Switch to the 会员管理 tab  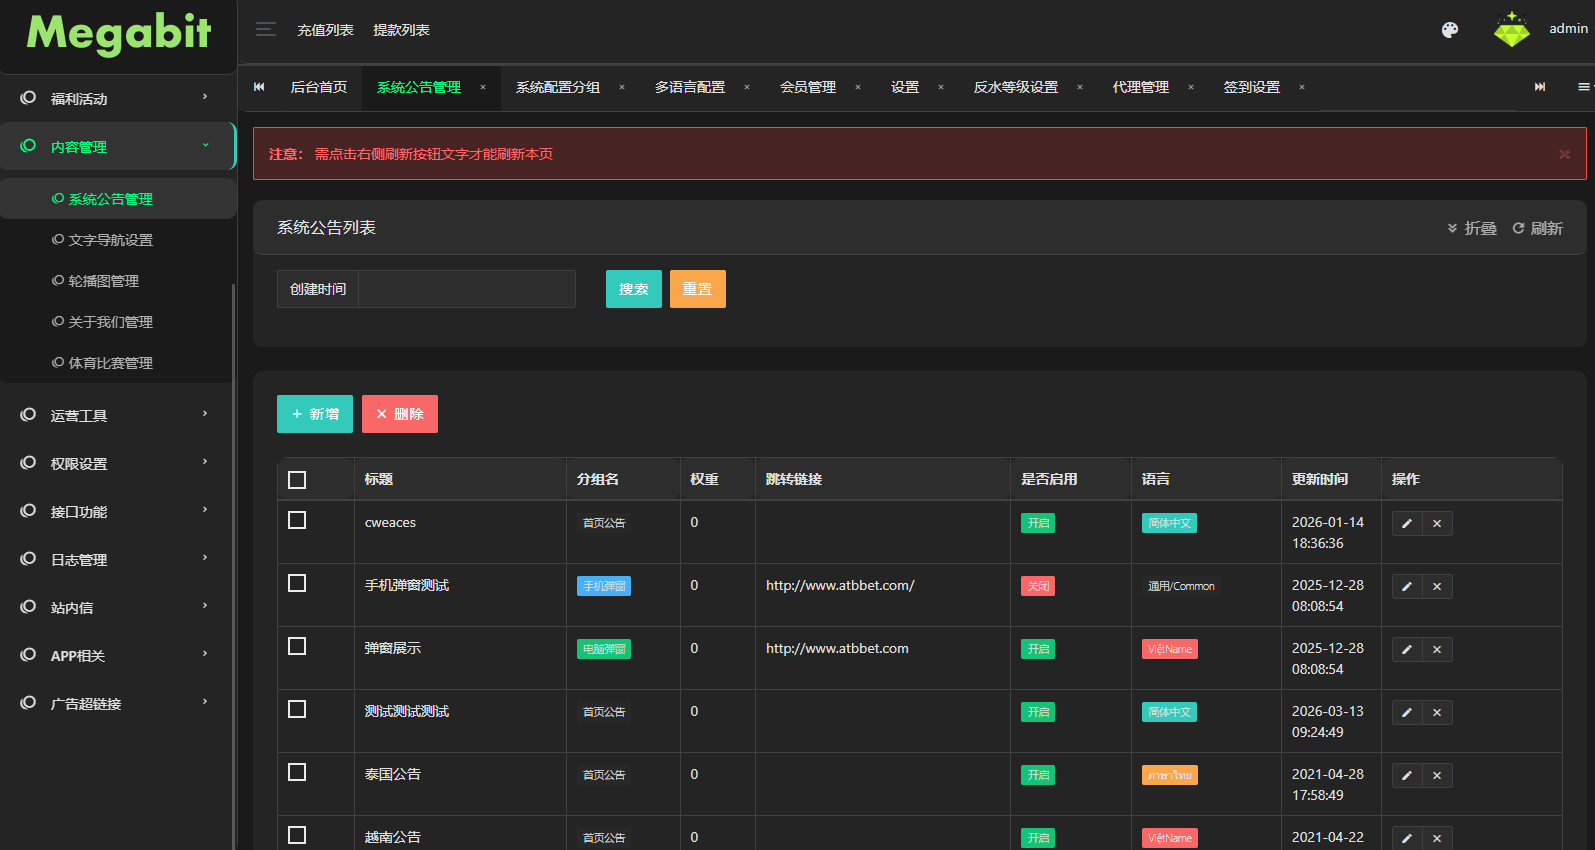pyautogui.click(x=807, y=88)
